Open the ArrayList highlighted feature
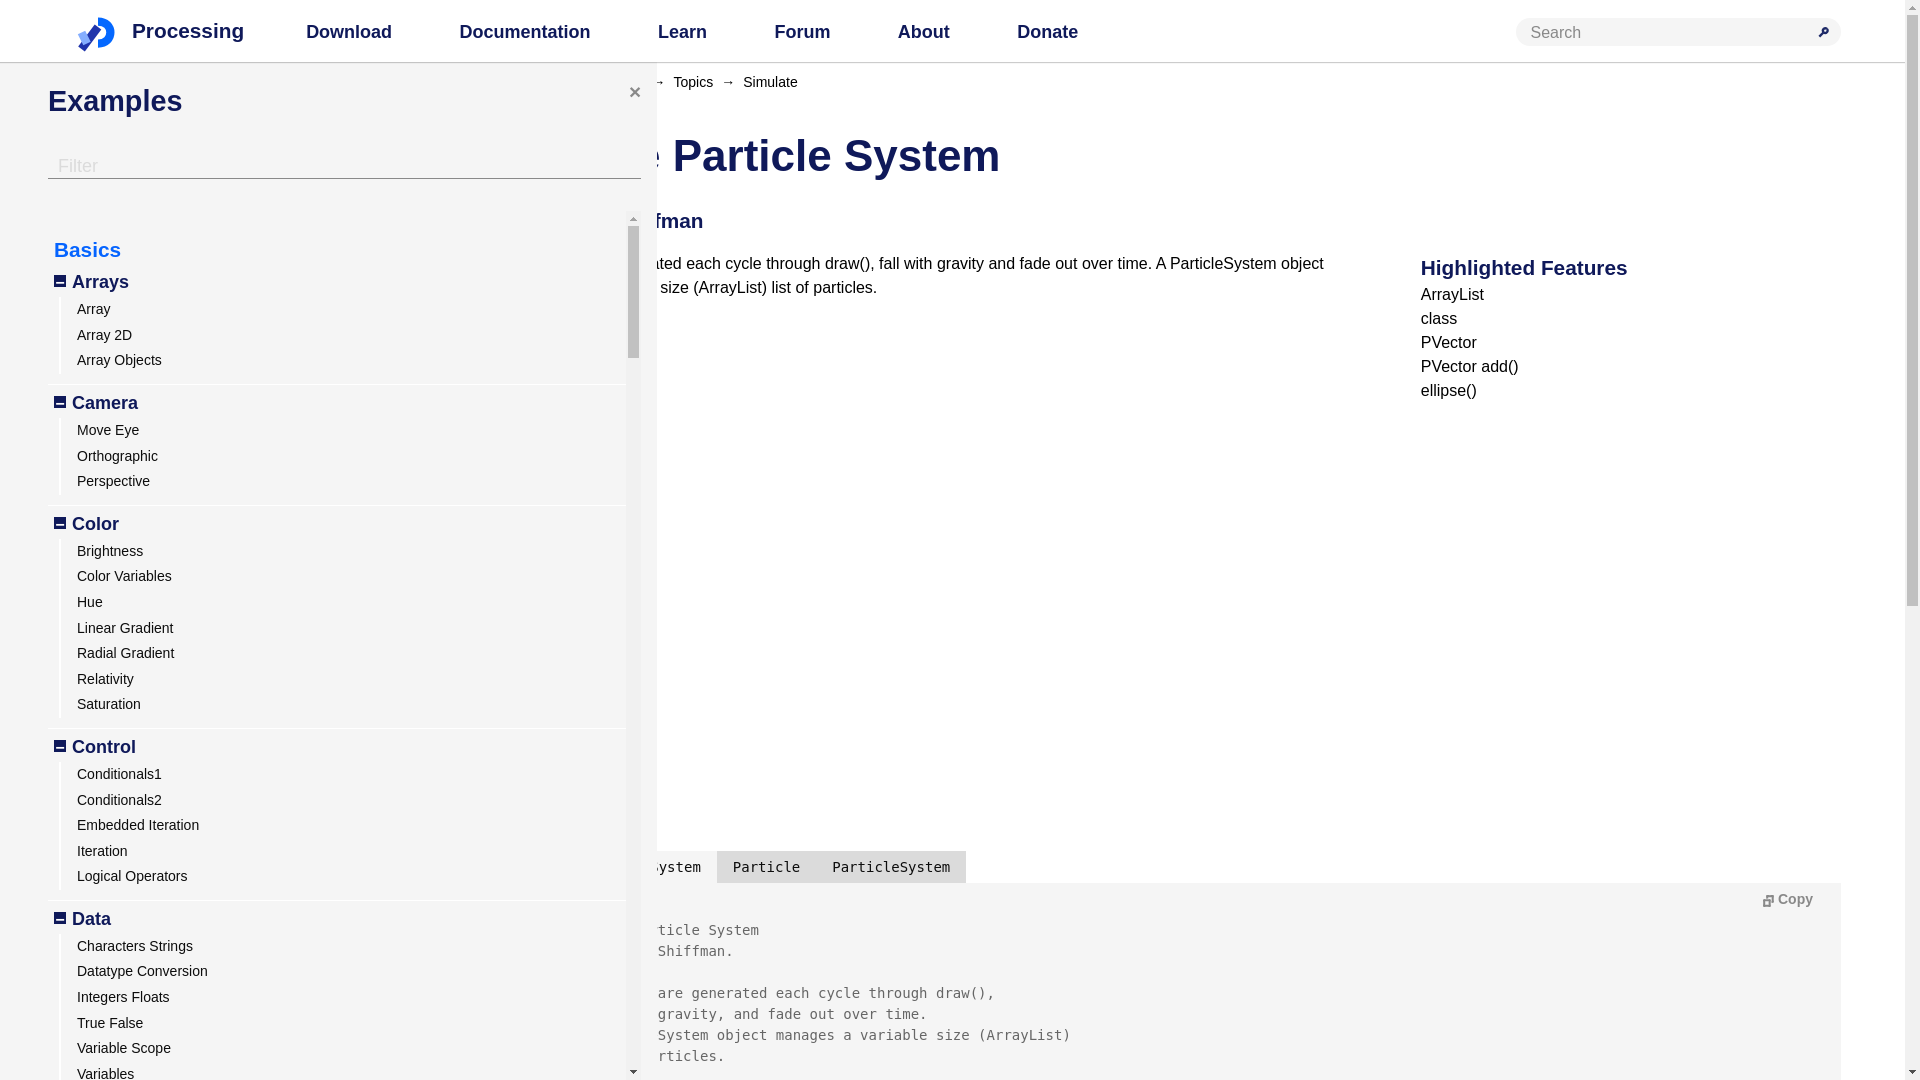The height and width of the screenshot is (1080, 1920). pos(1452,295)
